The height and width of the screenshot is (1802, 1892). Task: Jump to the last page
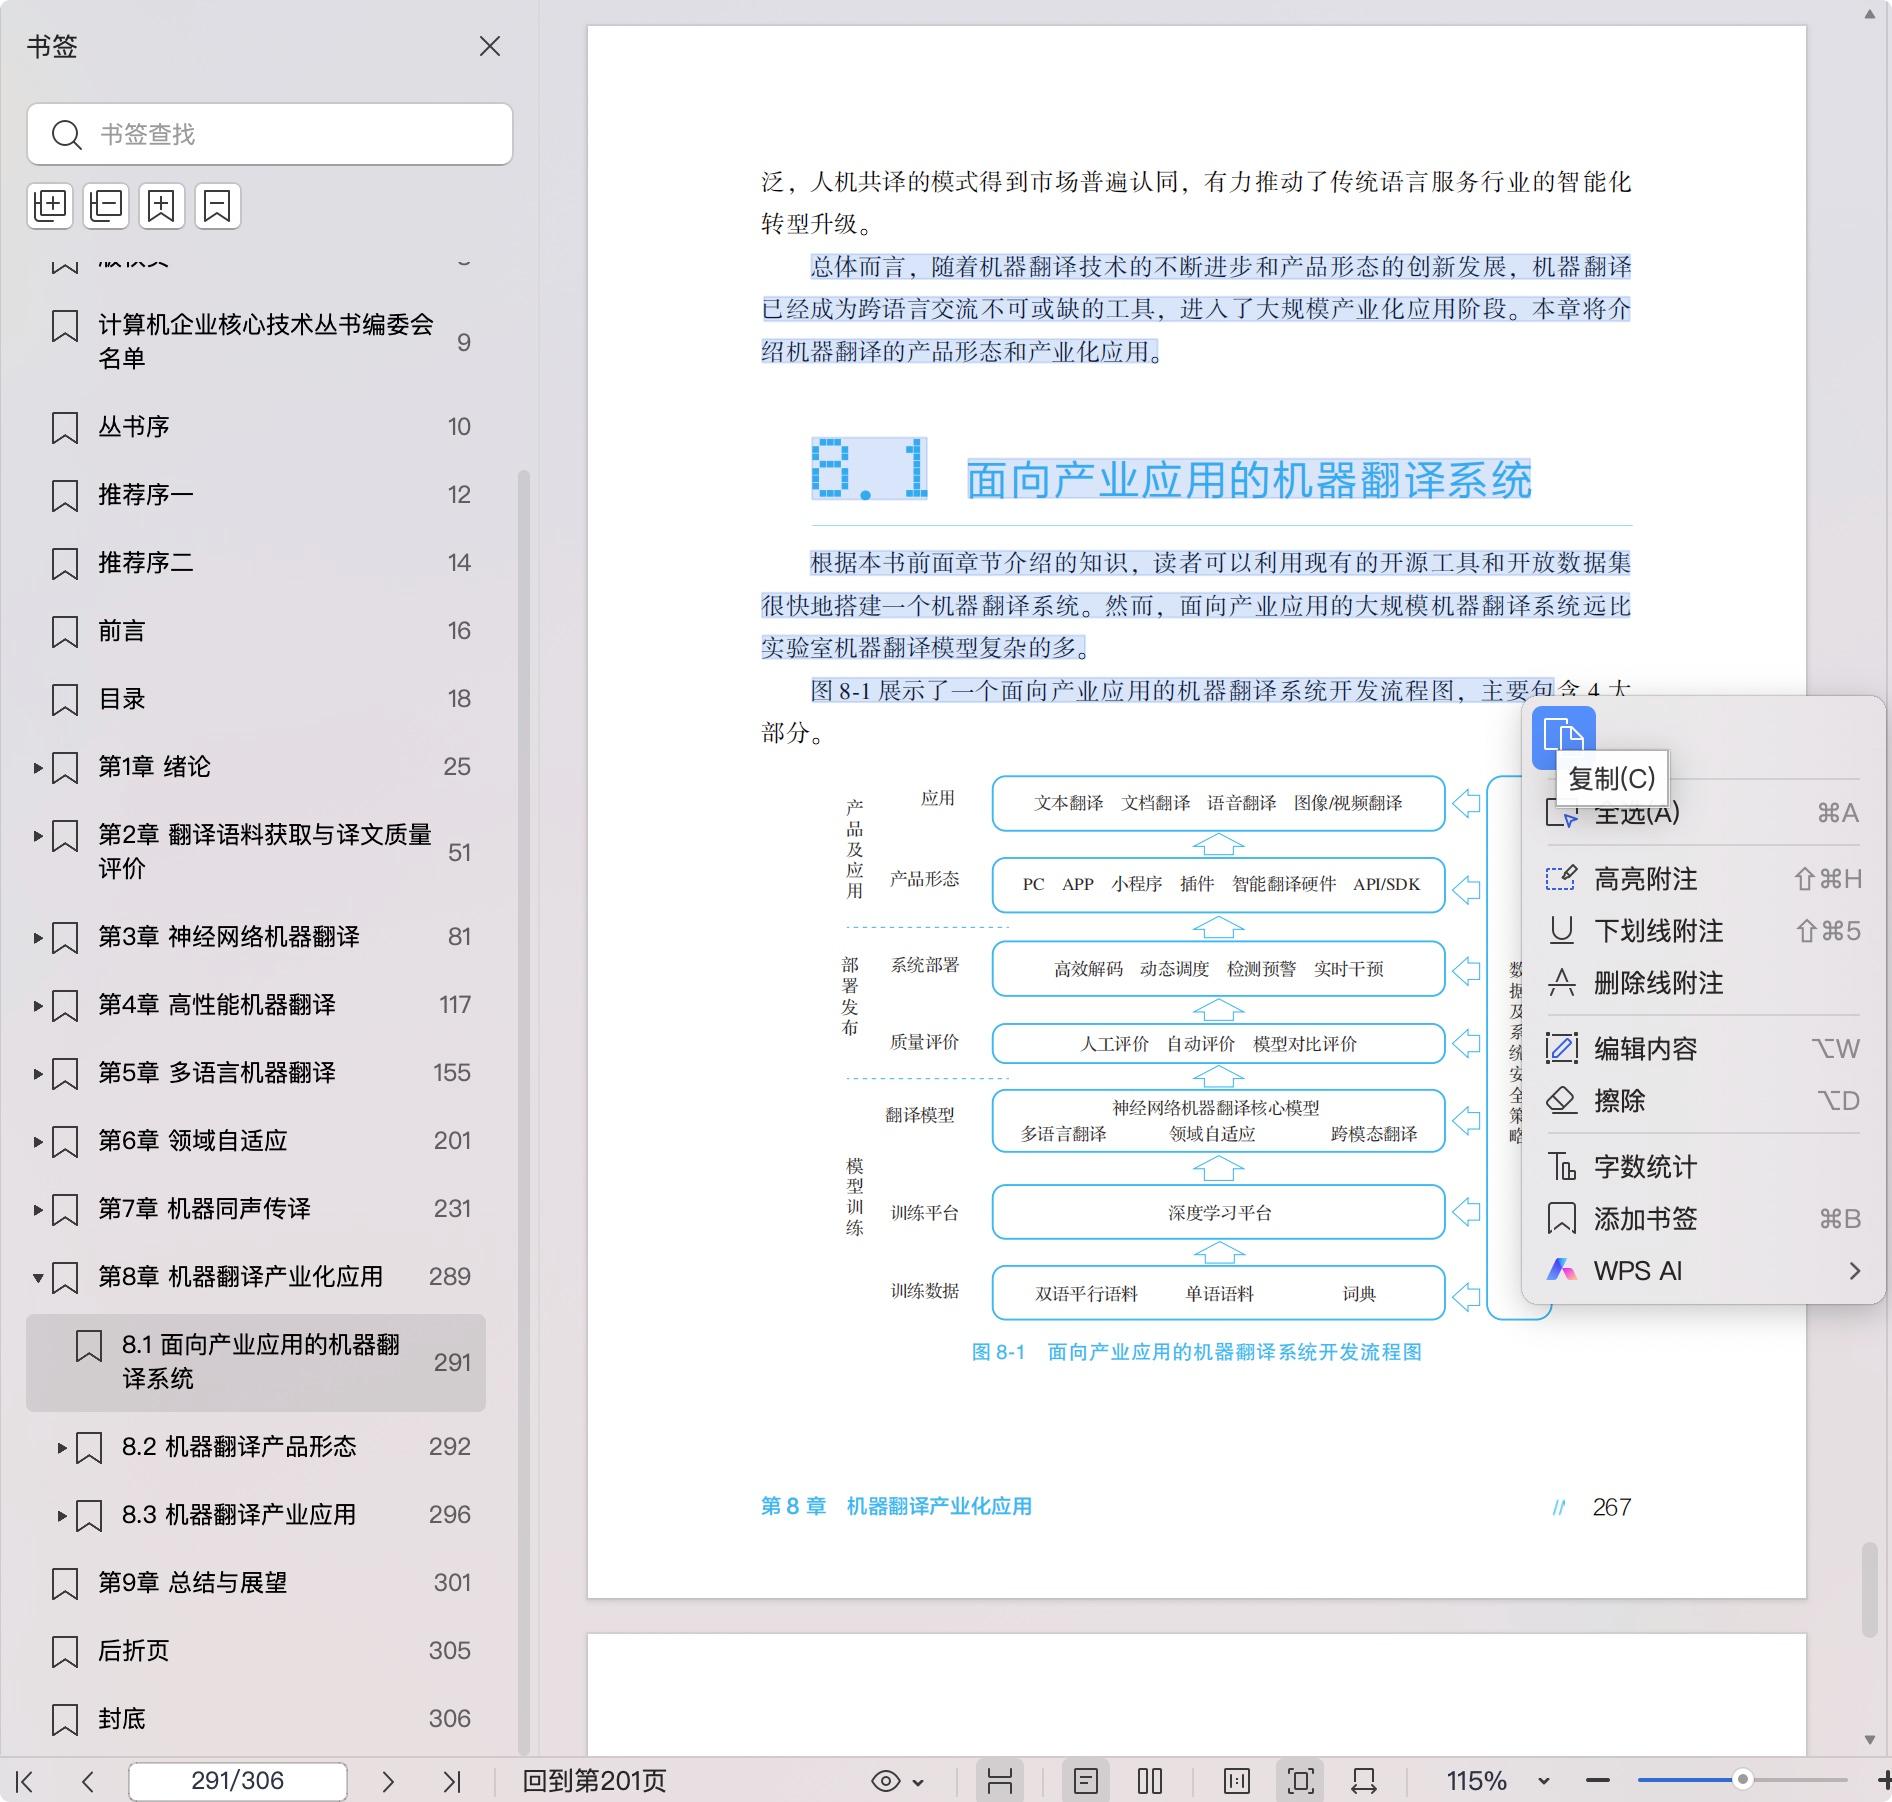point(451,1781)
